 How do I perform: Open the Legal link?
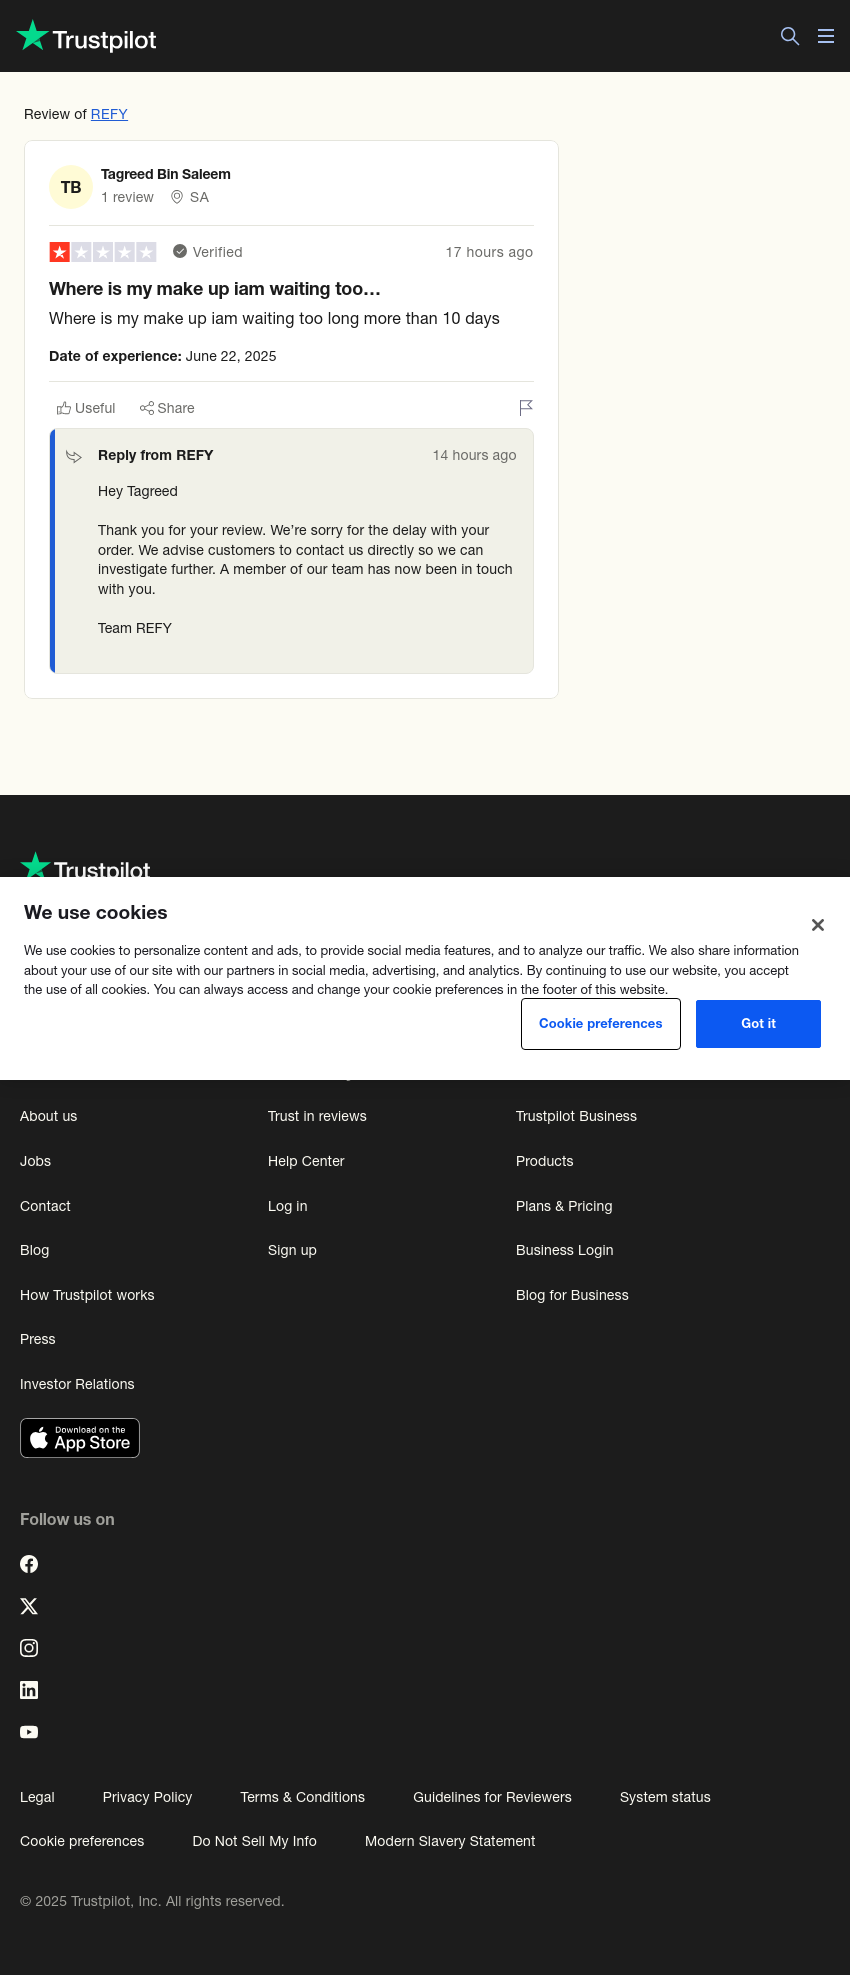pos(37,1797)
